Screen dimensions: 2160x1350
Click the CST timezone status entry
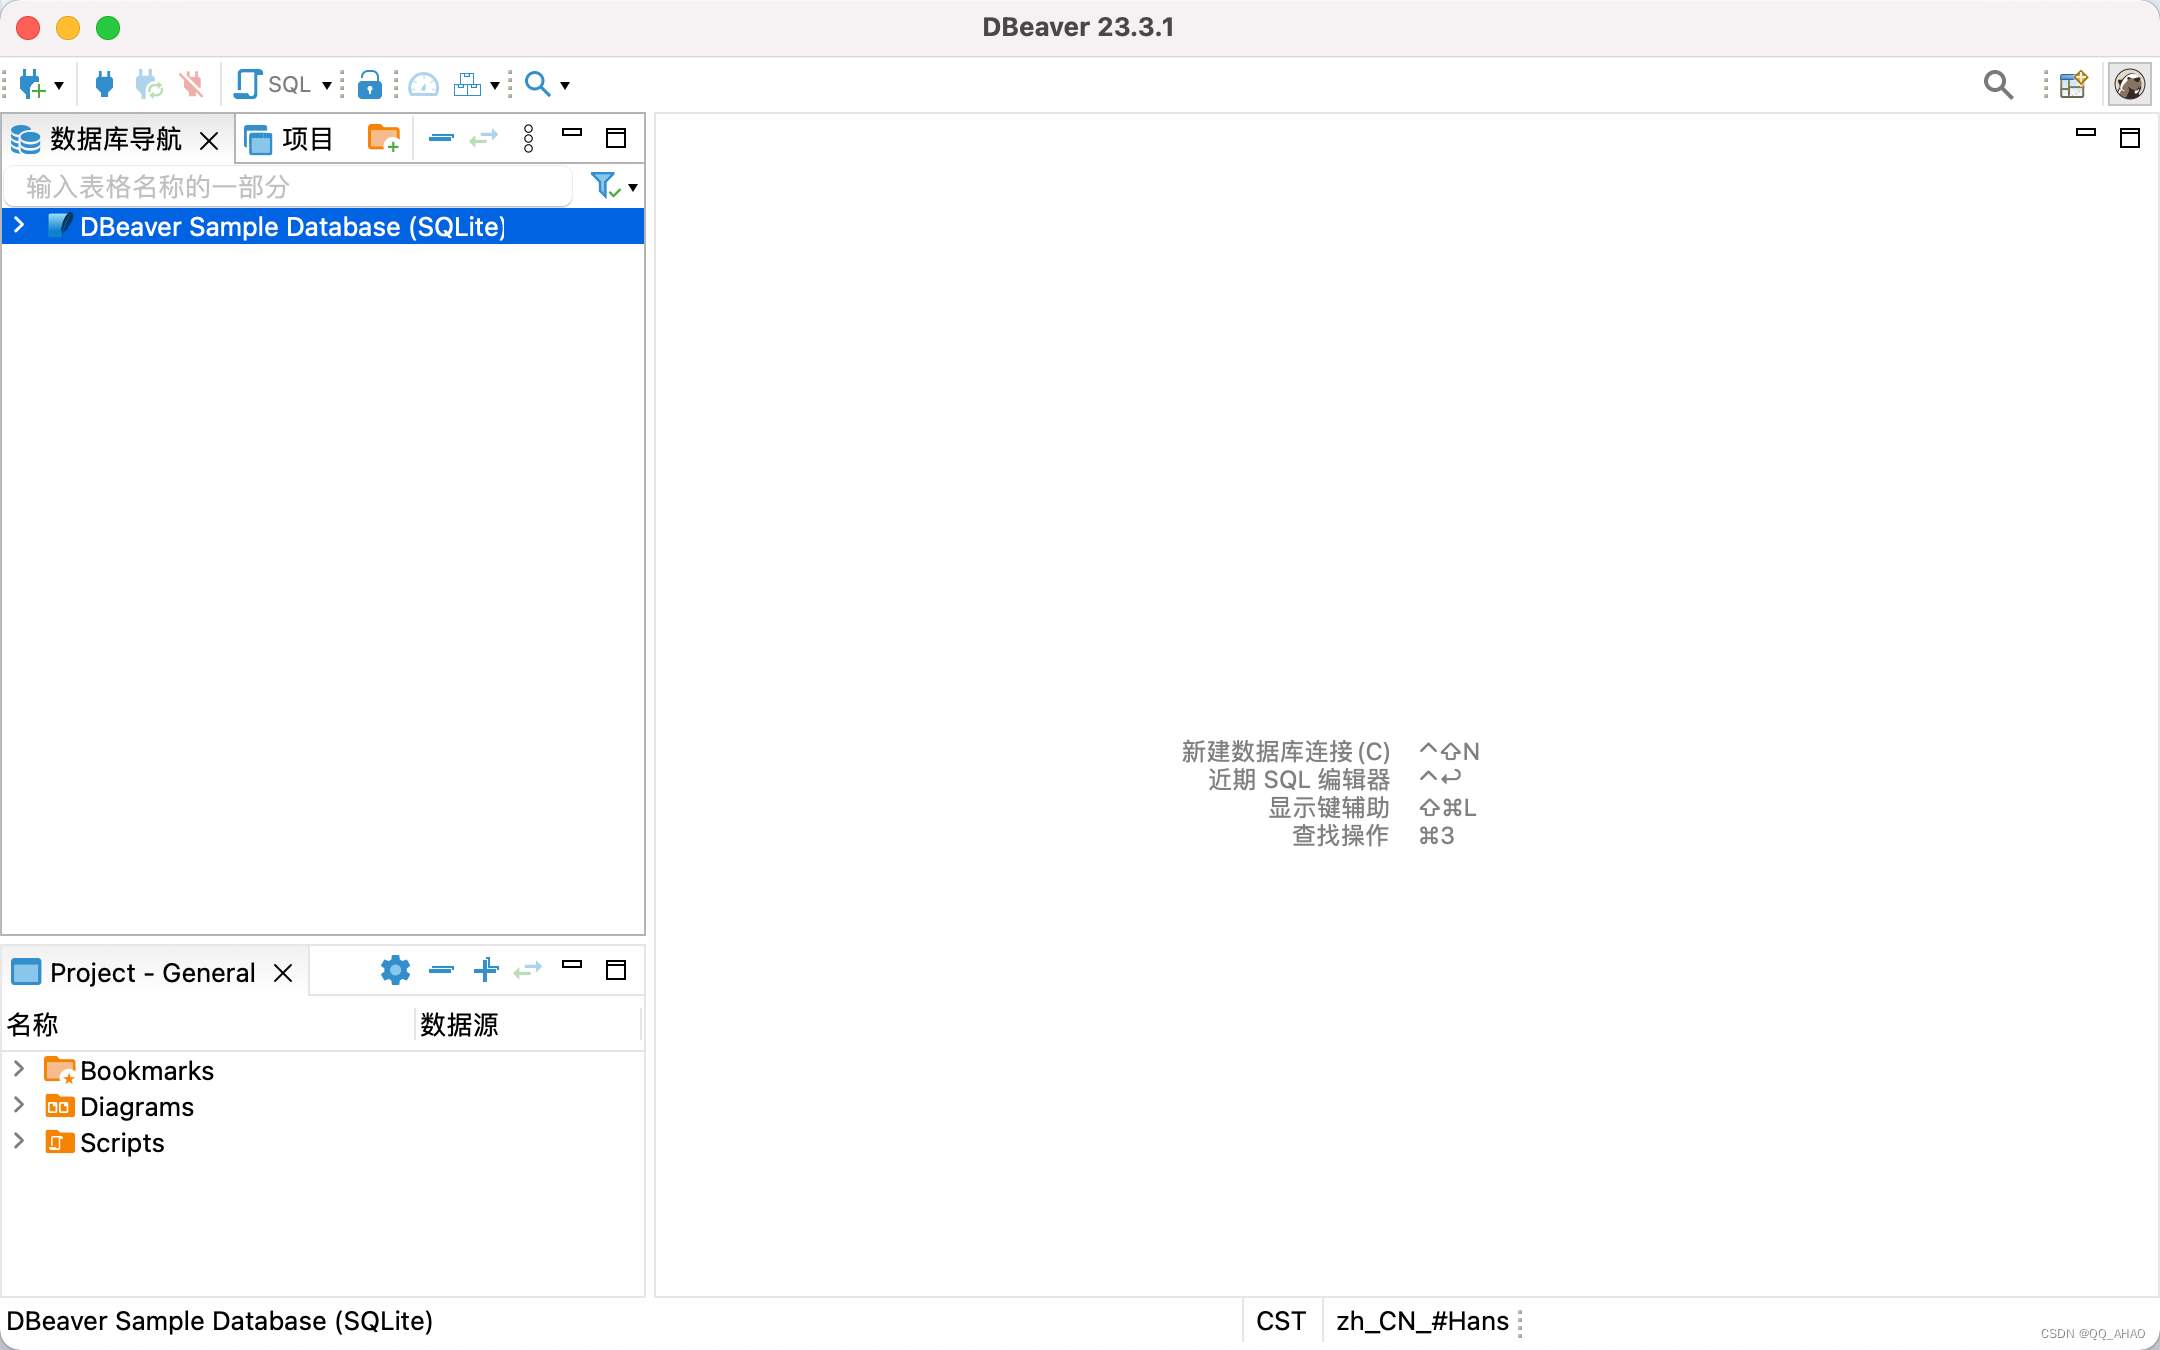[x=1281, y=1321]
